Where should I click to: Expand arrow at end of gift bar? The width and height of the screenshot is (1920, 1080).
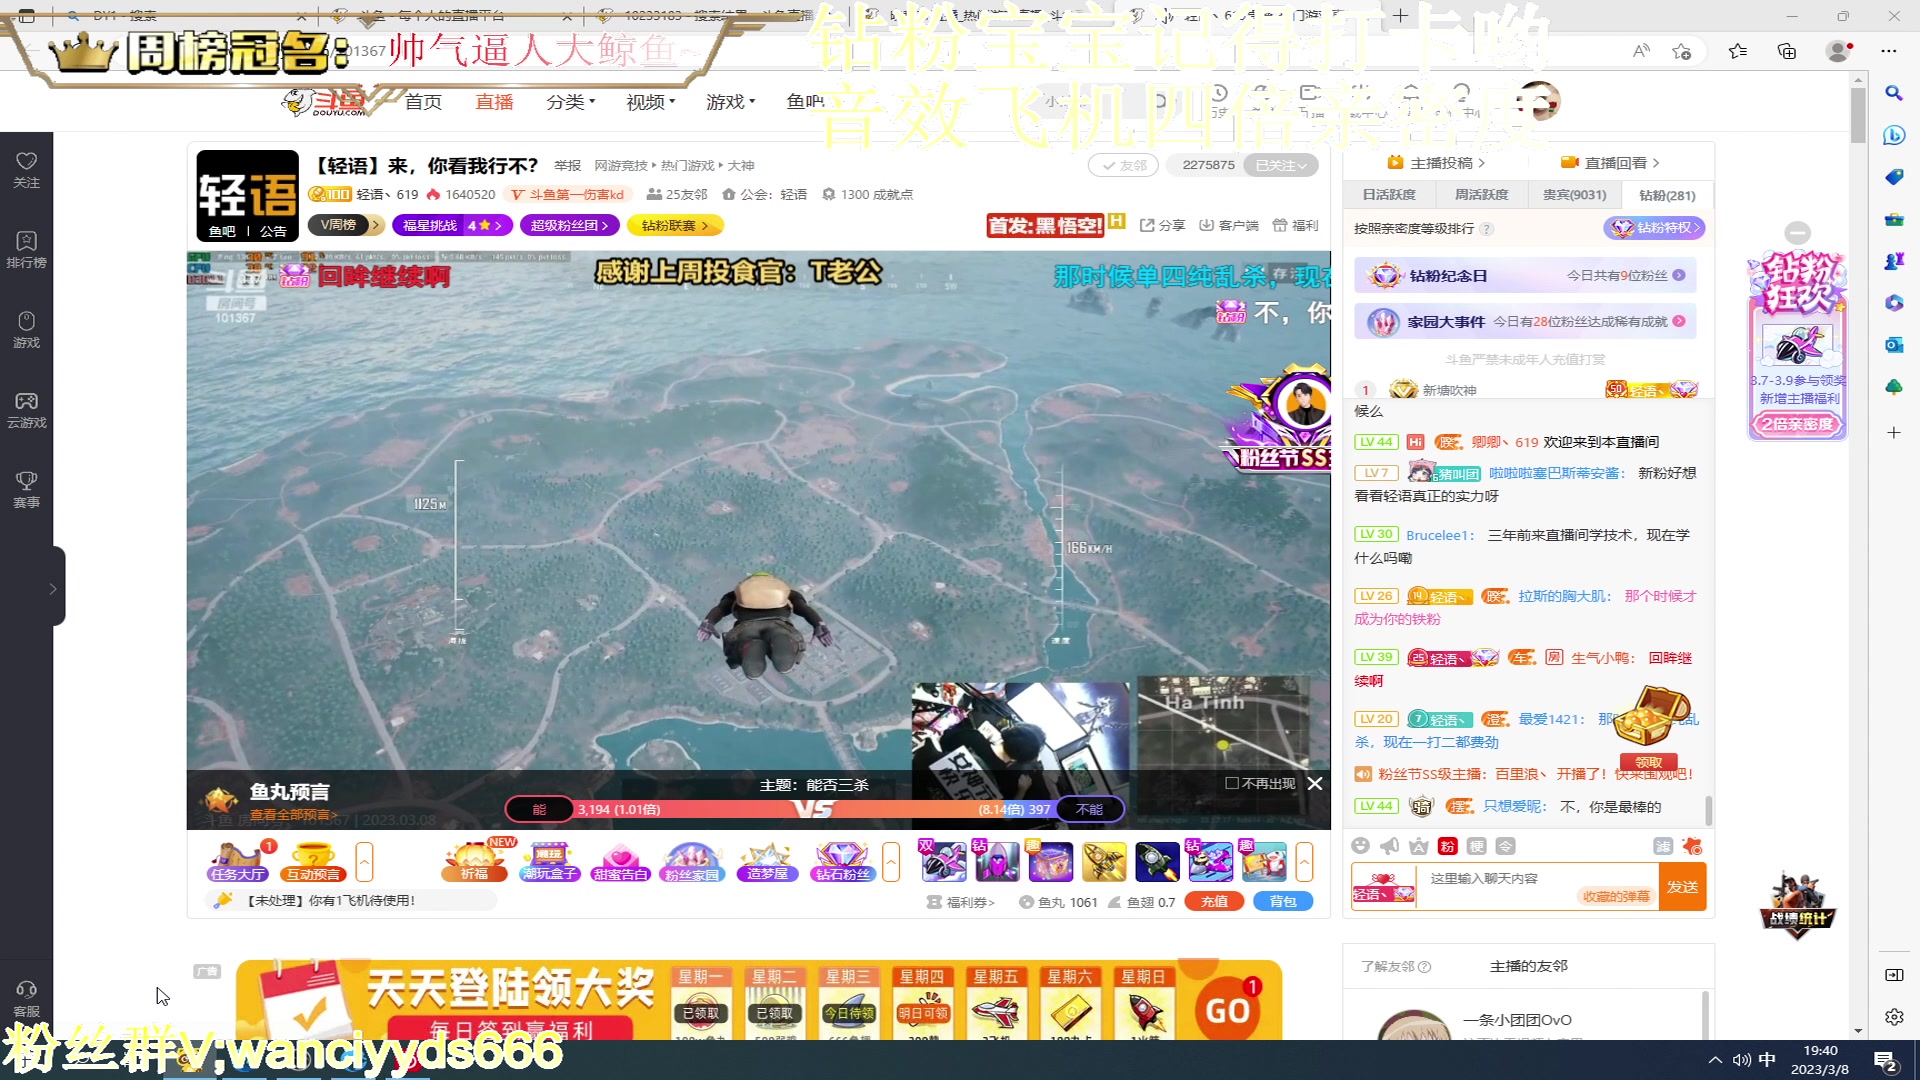click(x=1304, y=861)
